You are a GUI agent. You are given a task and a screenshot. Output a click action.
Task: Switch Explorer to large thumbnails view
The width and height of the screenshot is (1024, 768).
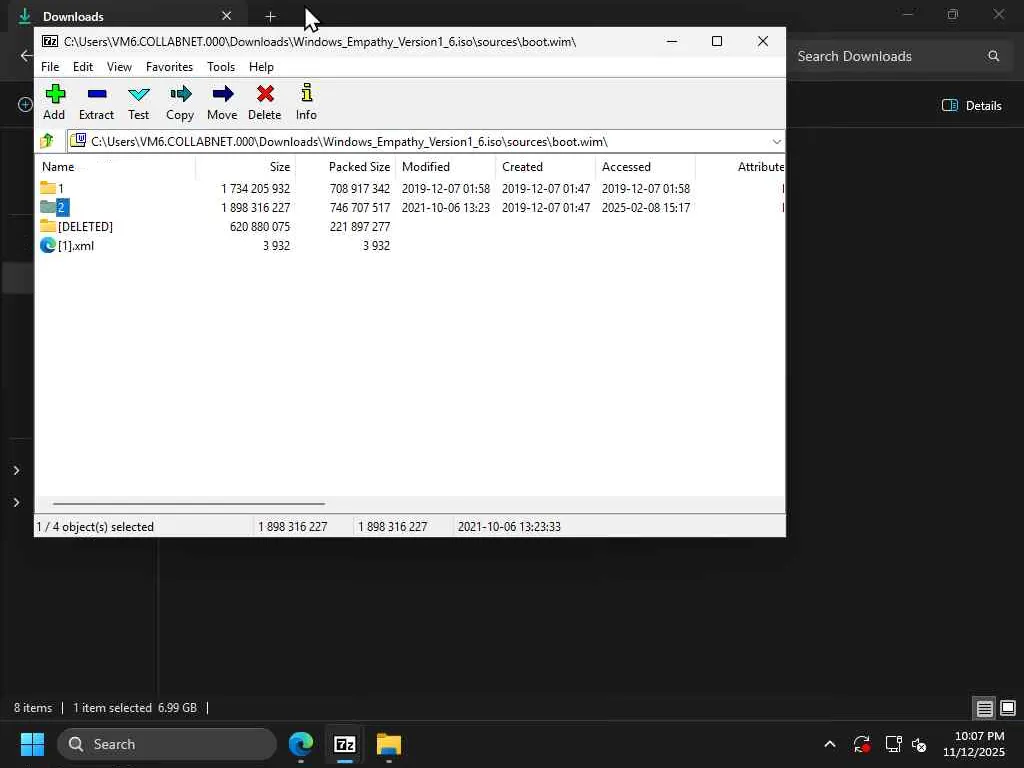[x=1008, y=708]
